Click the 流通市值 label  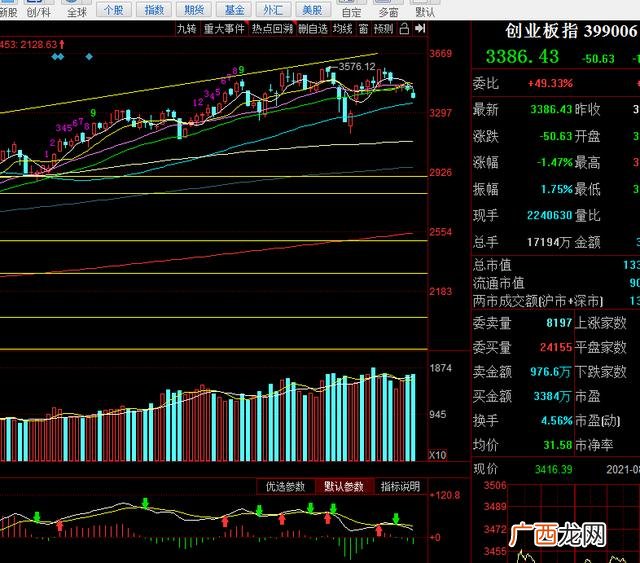(499, 283)
